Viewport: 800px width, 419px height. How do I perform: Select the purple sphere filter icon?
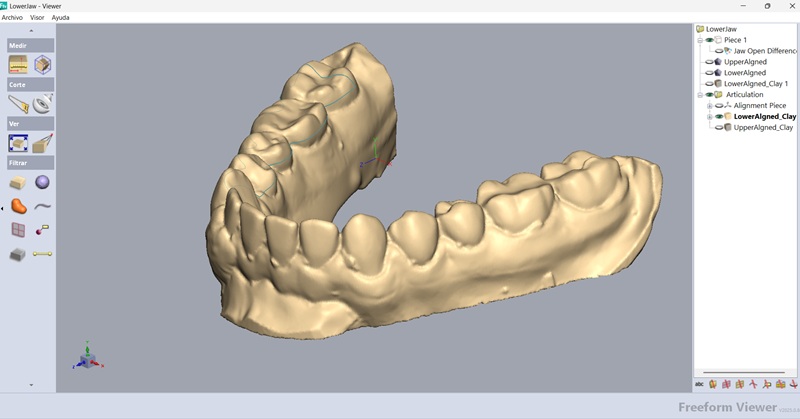click(x=43, y=182)
